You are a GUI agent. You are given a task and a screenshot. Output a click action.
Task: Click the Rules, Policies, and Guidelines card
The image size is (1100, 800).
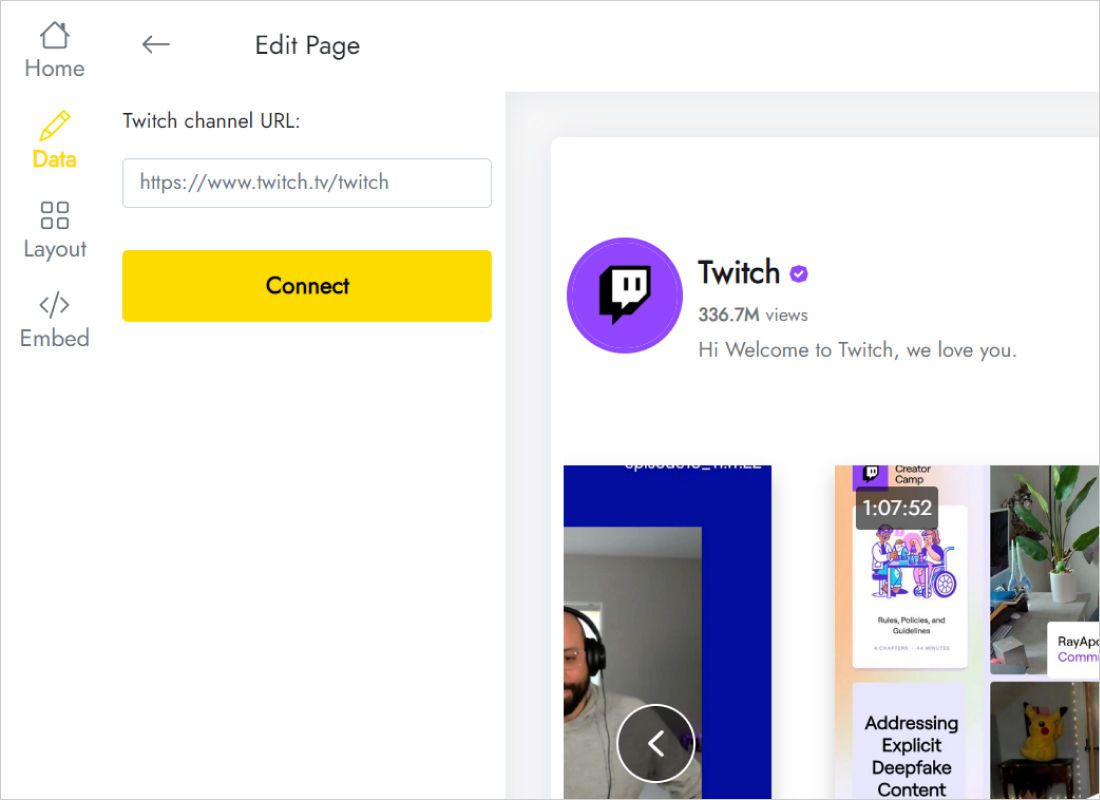[910, 586]
